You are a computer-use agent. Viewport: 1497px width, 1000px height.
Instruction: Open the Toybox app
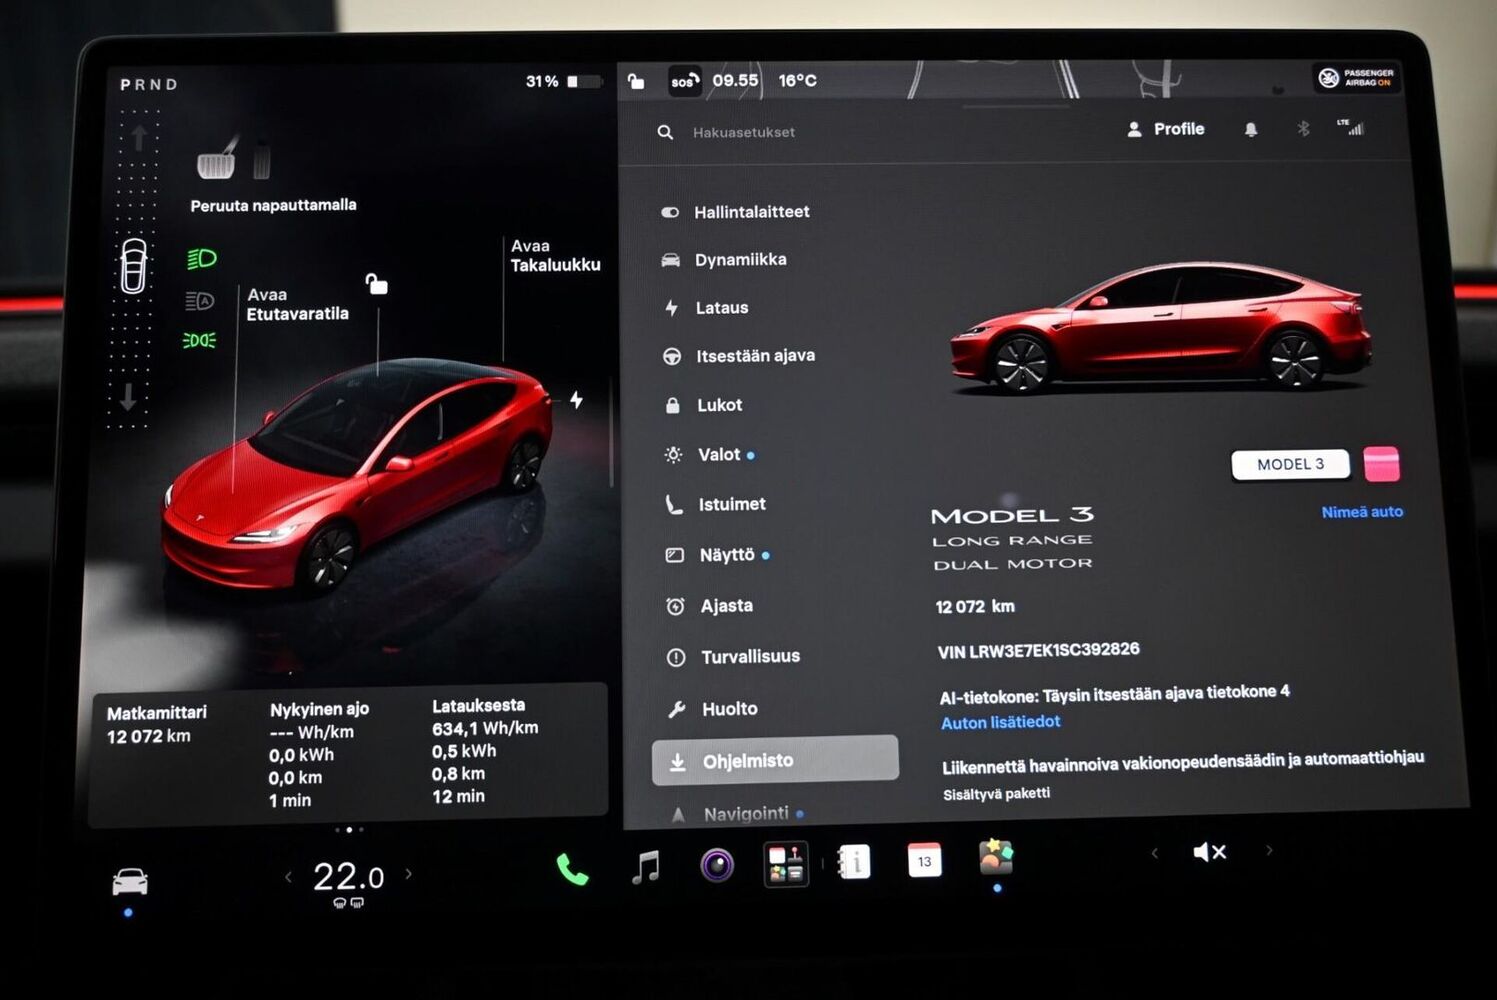pos(996,857)
